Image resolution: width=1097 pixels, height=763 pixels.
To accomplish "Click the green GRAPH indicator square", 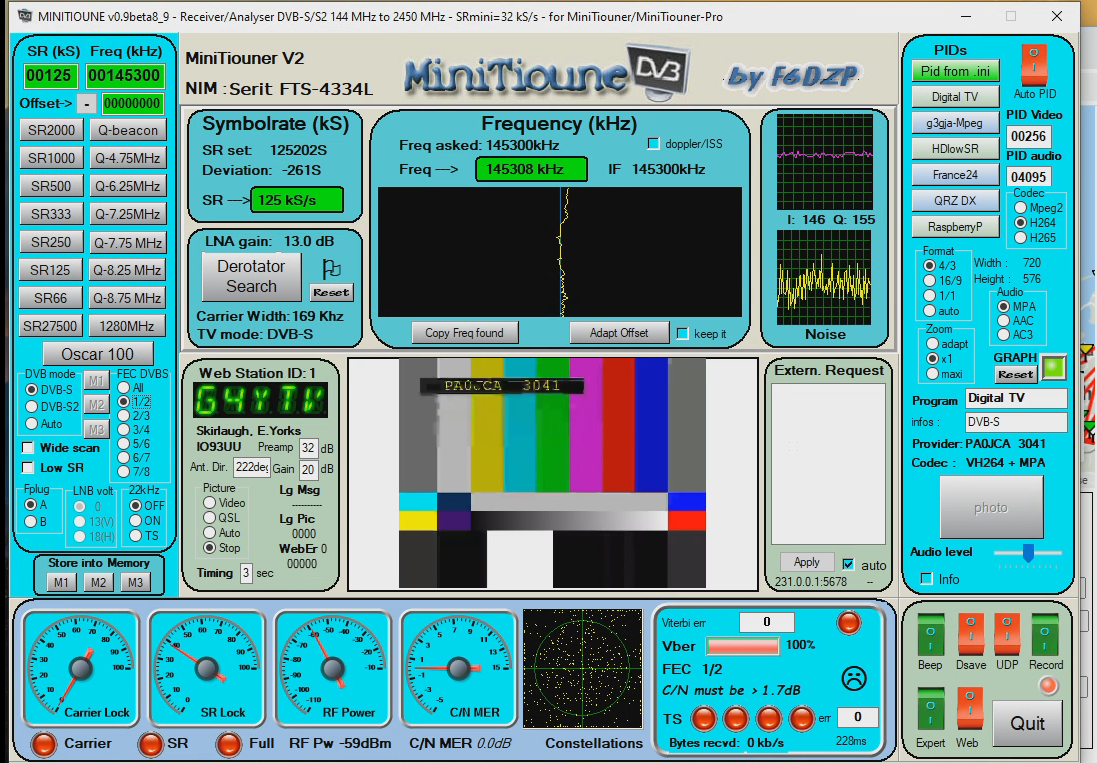I will tap(1054, 367).
